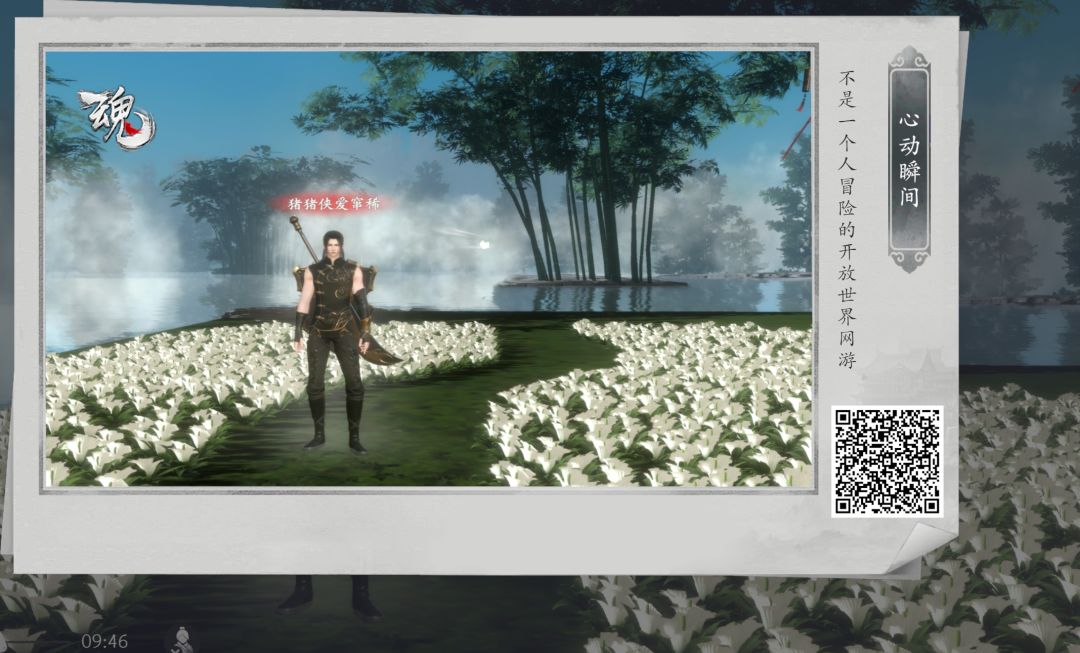Tap the 09:46 clock display
The width and height of the screenshot is (1080, 653).
tap(104, 641)
